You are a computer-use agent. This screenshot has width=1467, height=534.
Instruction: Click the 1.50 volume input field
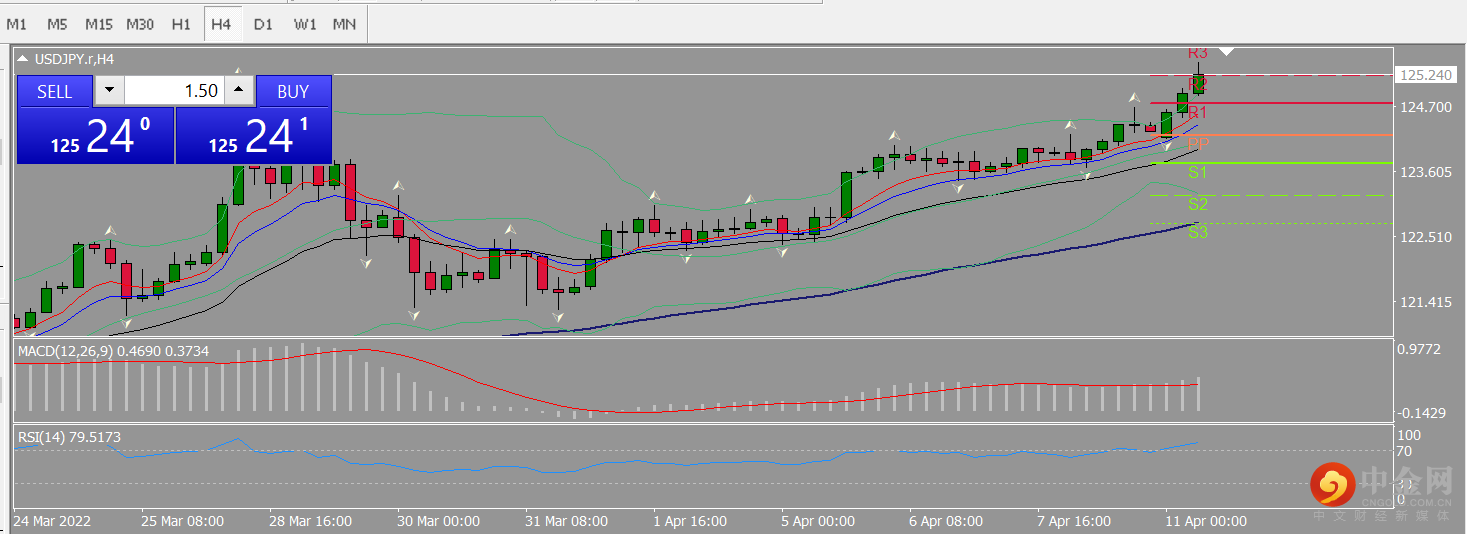(x=173, y=91)
